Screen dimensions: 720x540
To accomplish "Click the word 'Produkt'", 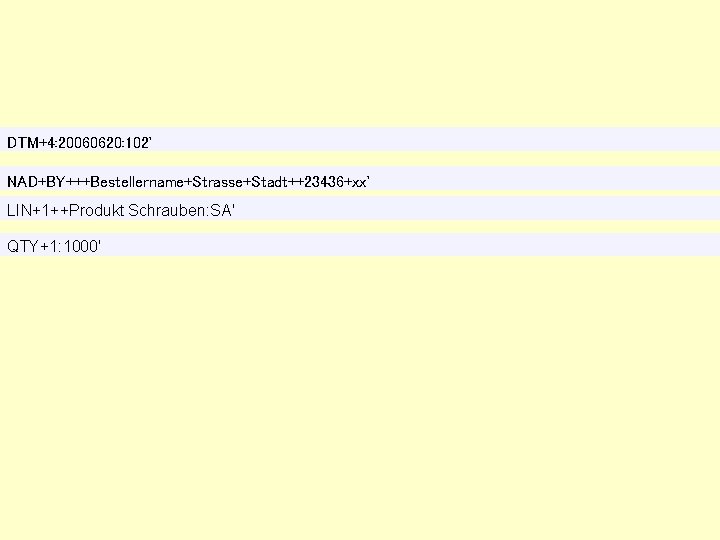I will click(96, 210).
